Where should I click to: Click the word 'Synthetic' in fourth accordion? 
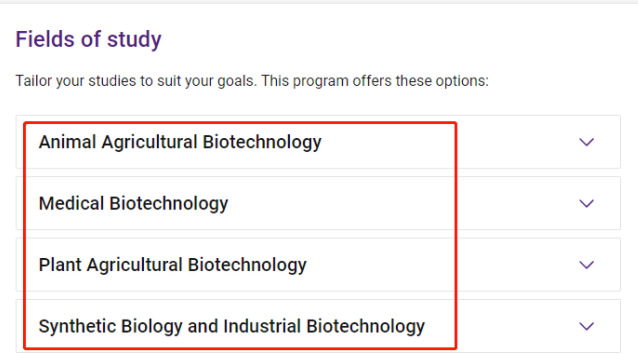(x=77, y=326)
